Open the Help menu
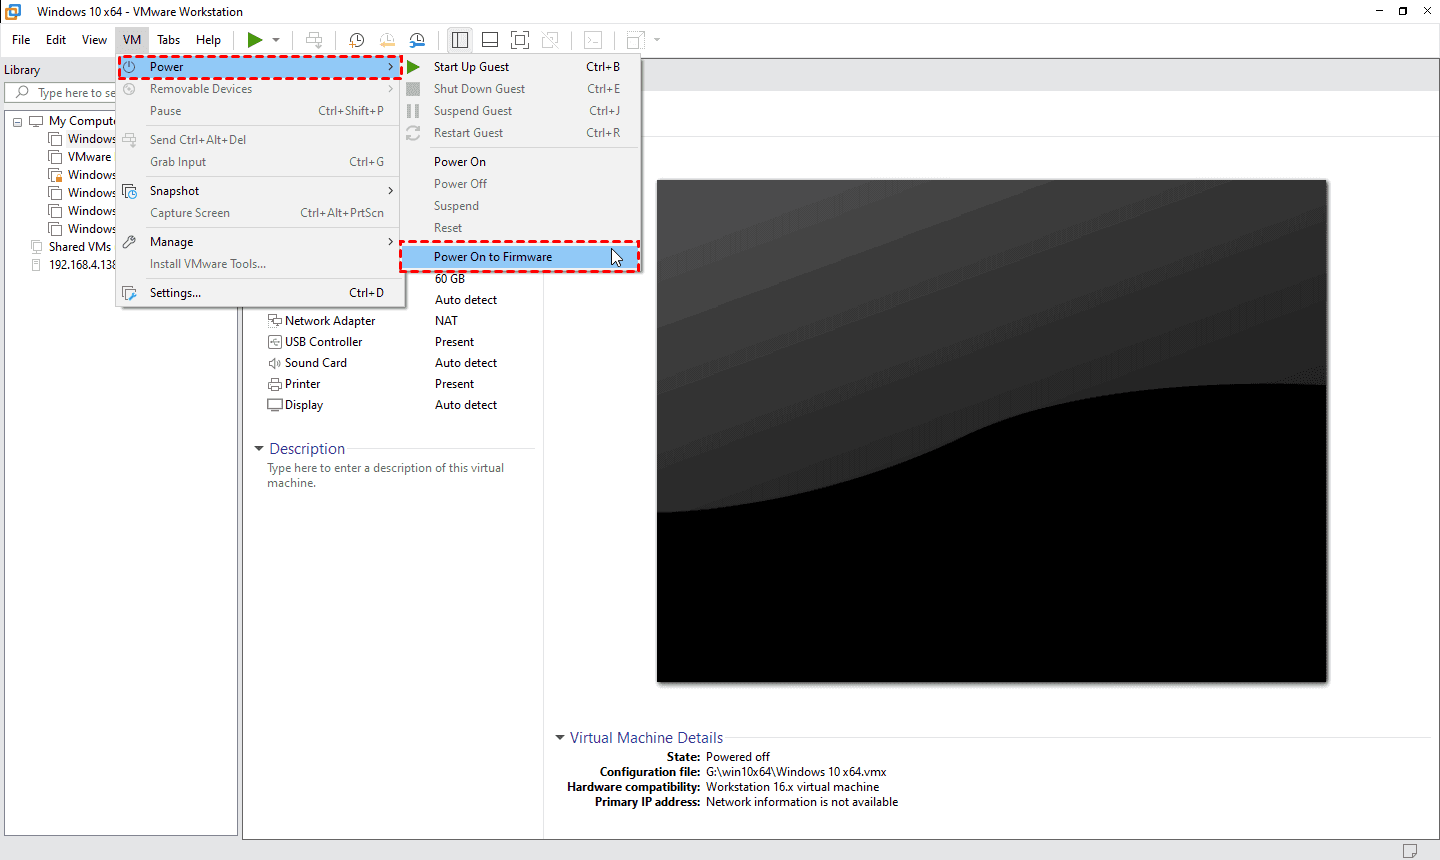 [x=209, y=40]
